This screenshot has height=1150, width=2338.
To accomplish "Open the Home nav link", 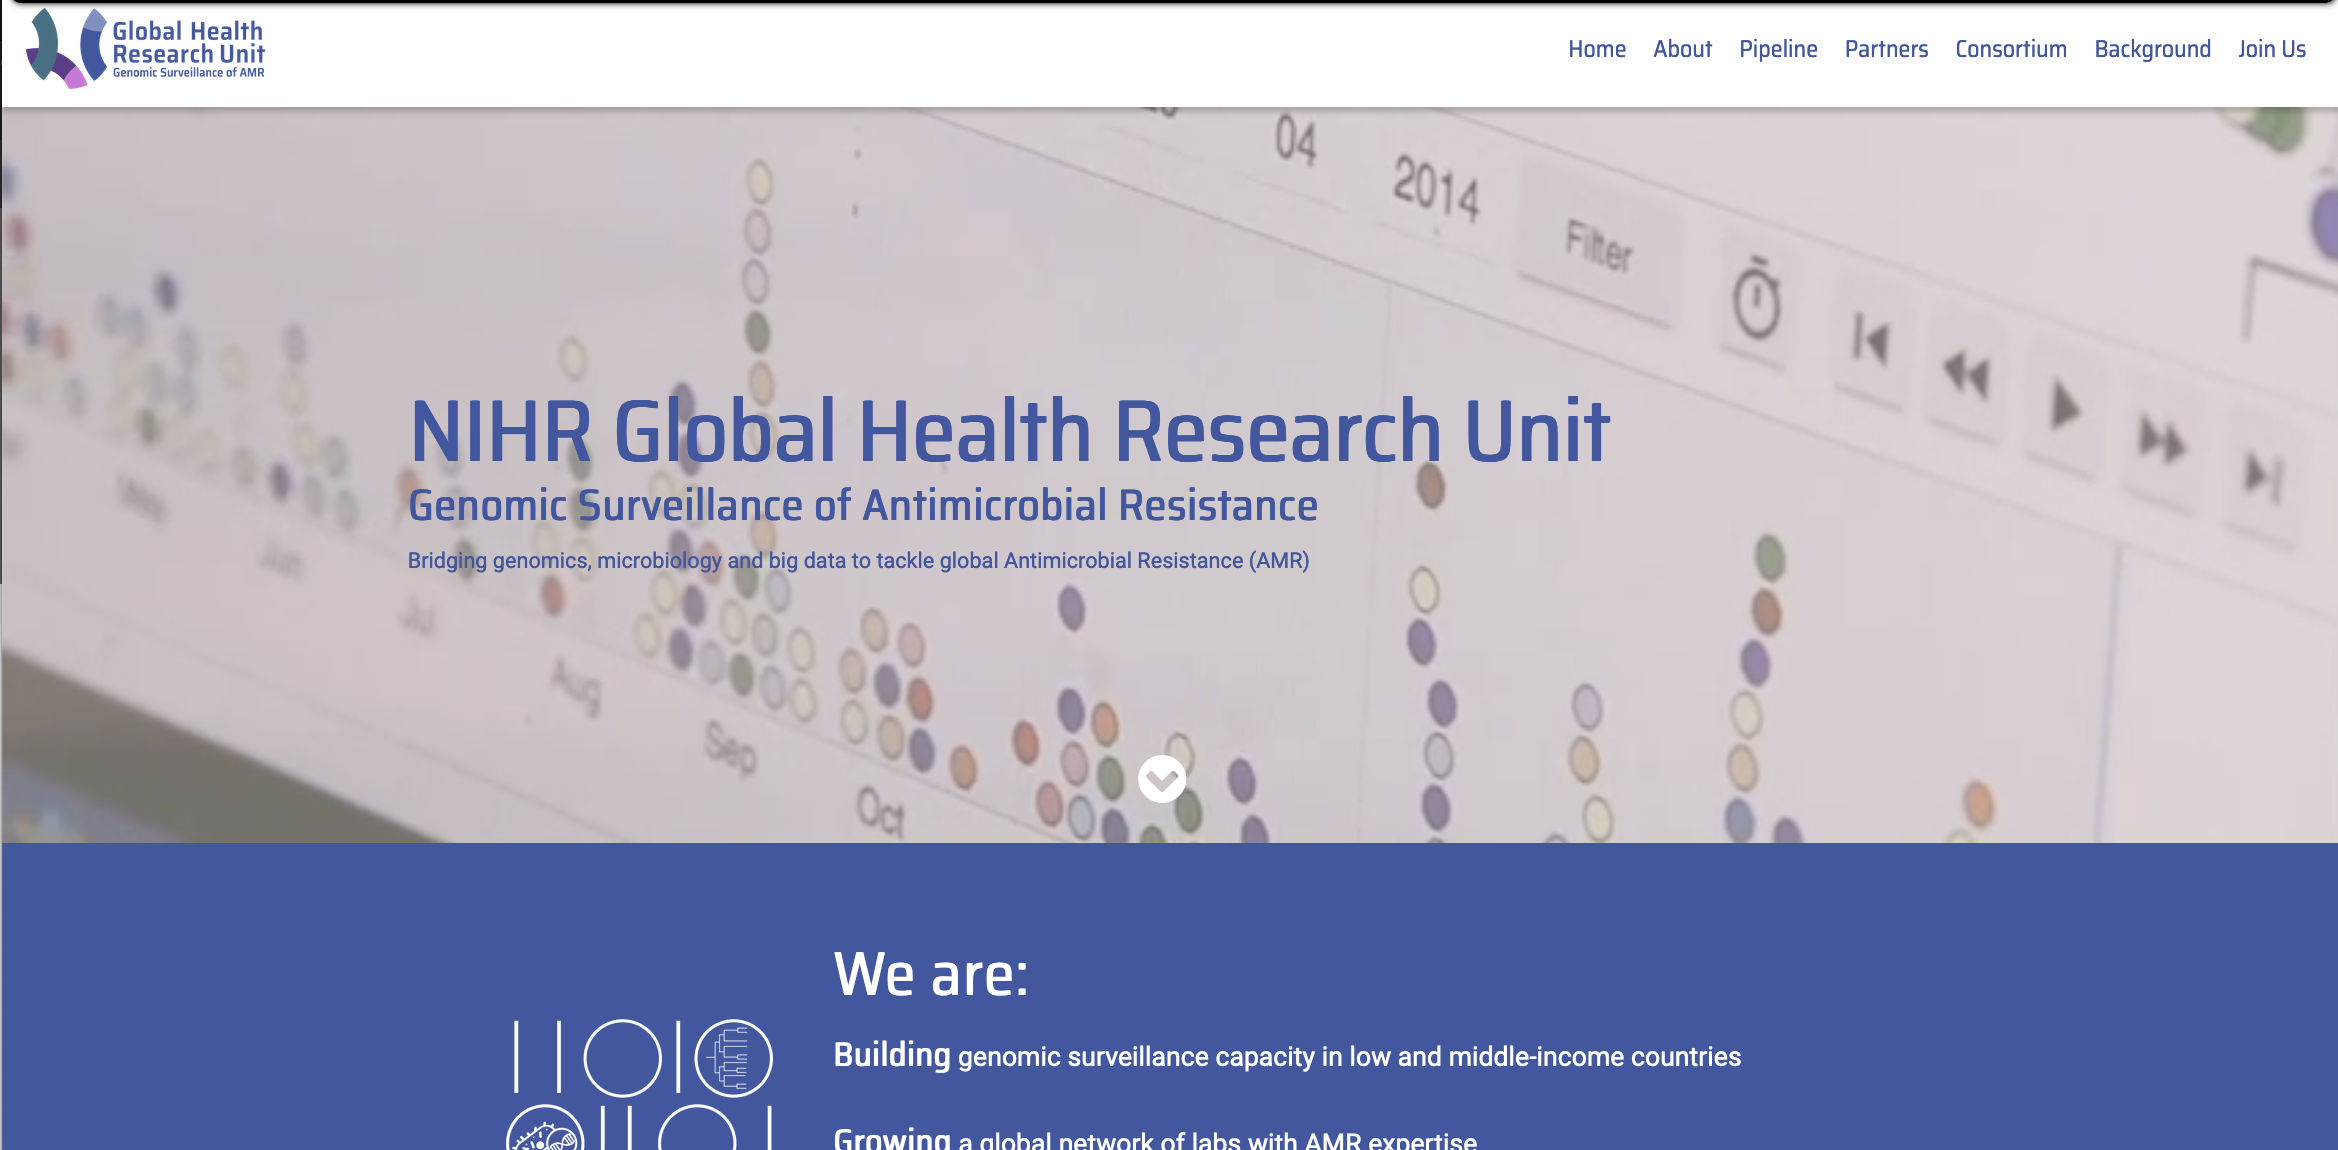I will point(1596,49).
